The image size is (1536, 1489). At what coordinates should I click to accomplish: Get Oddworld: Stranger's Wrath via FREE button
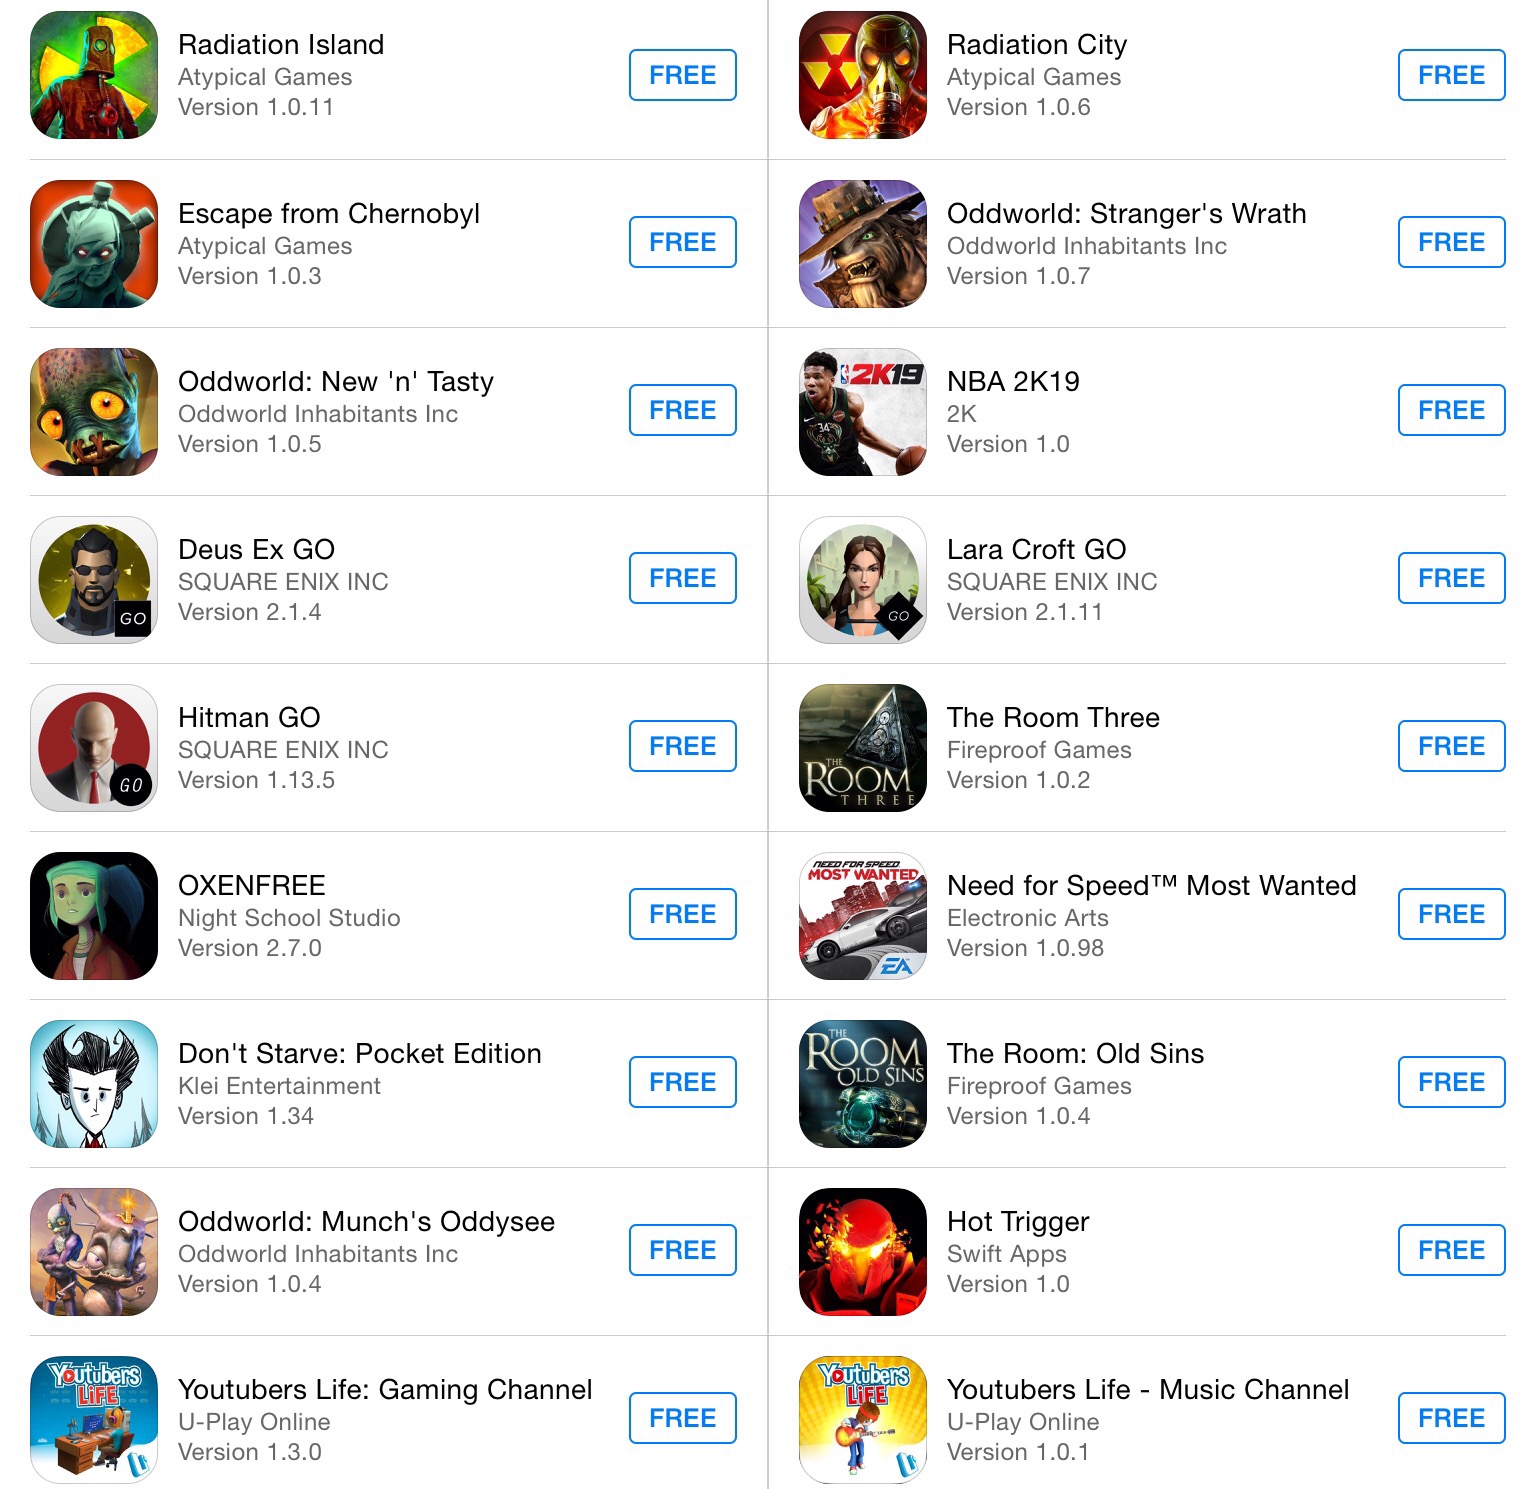click(1451, 242)
